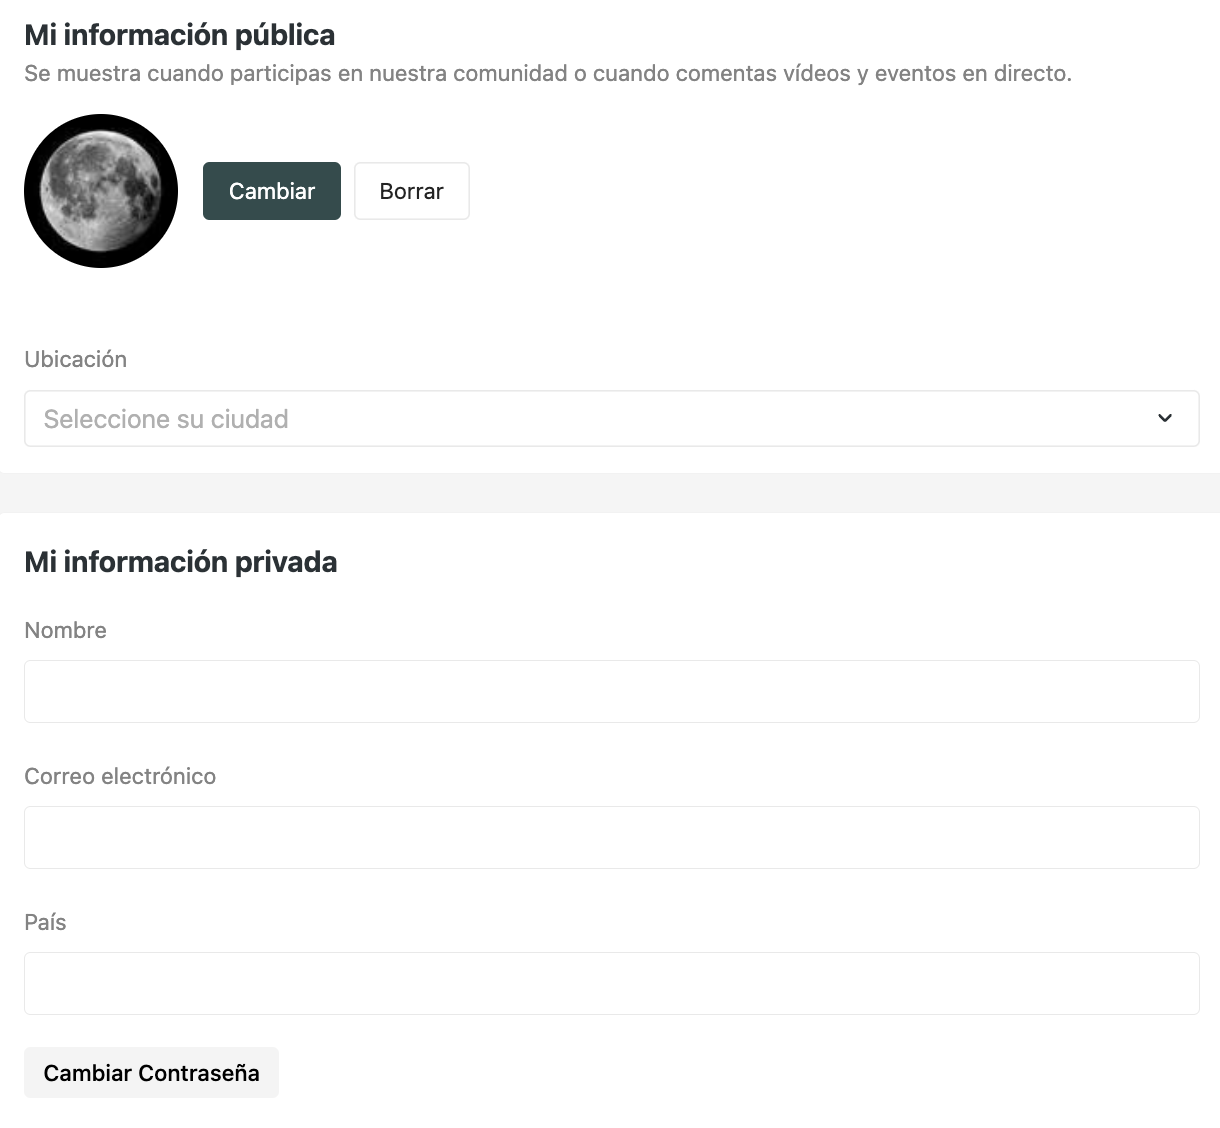Click the 'Seleccione su ciudad' placeholder text
This screenshot has width=1220, height=1128.
coord(166,419)
